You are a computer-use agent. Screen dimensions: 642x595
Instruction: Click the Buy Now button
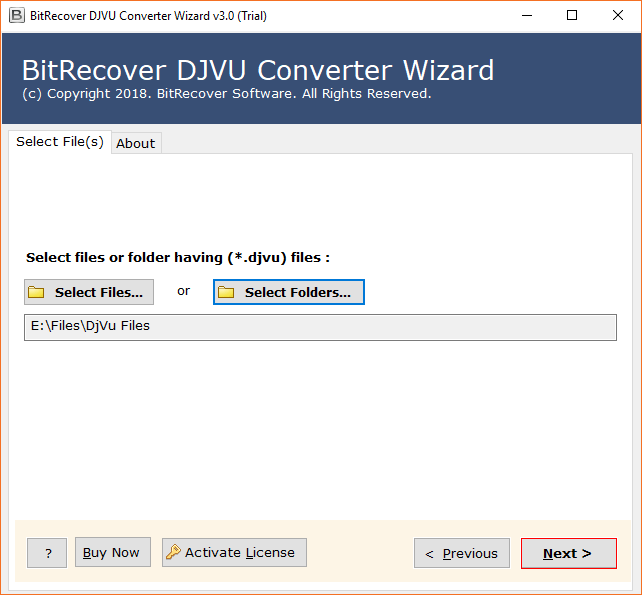pos(113,552)
